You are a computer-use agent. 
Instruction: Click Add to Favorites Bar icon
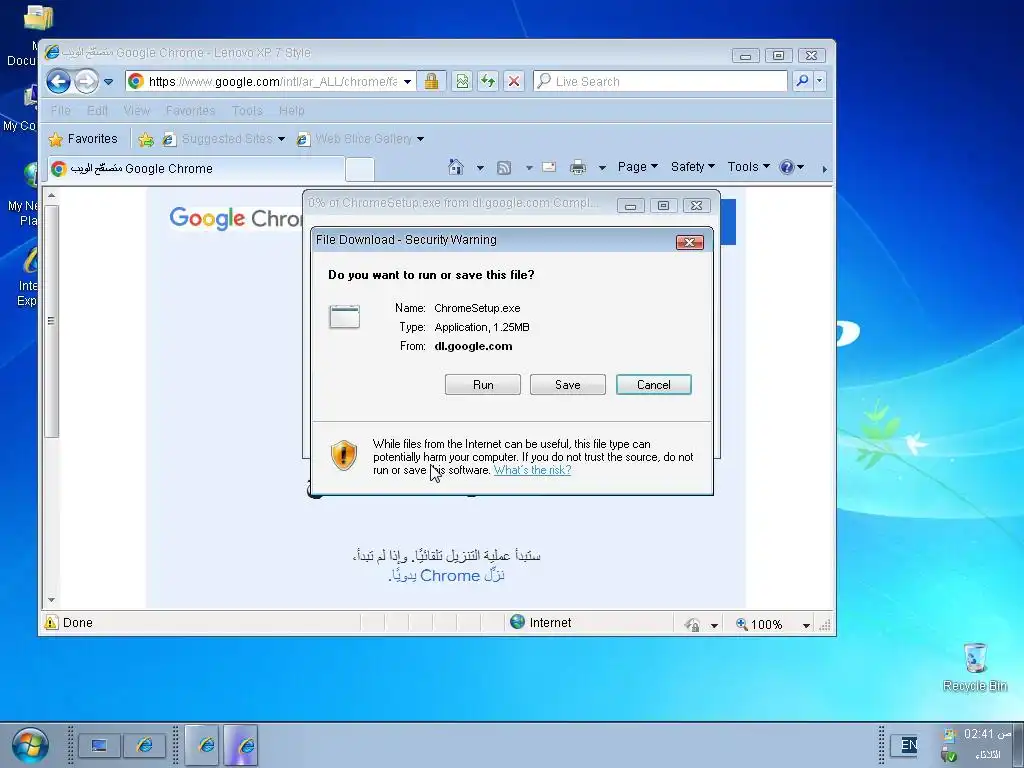146,139
